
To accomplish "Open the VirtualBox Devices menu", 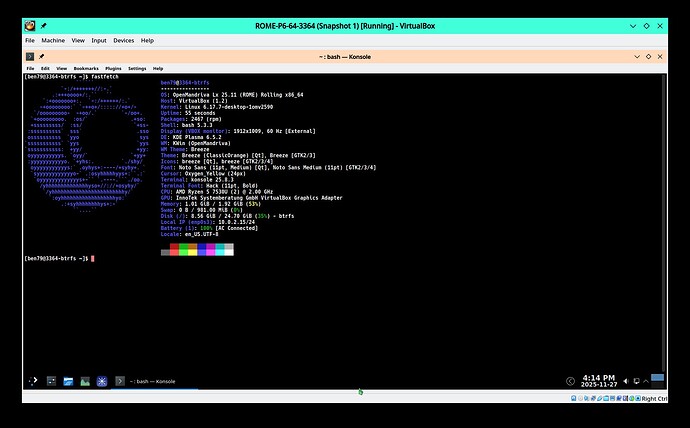I will click(x=123, y=40).
